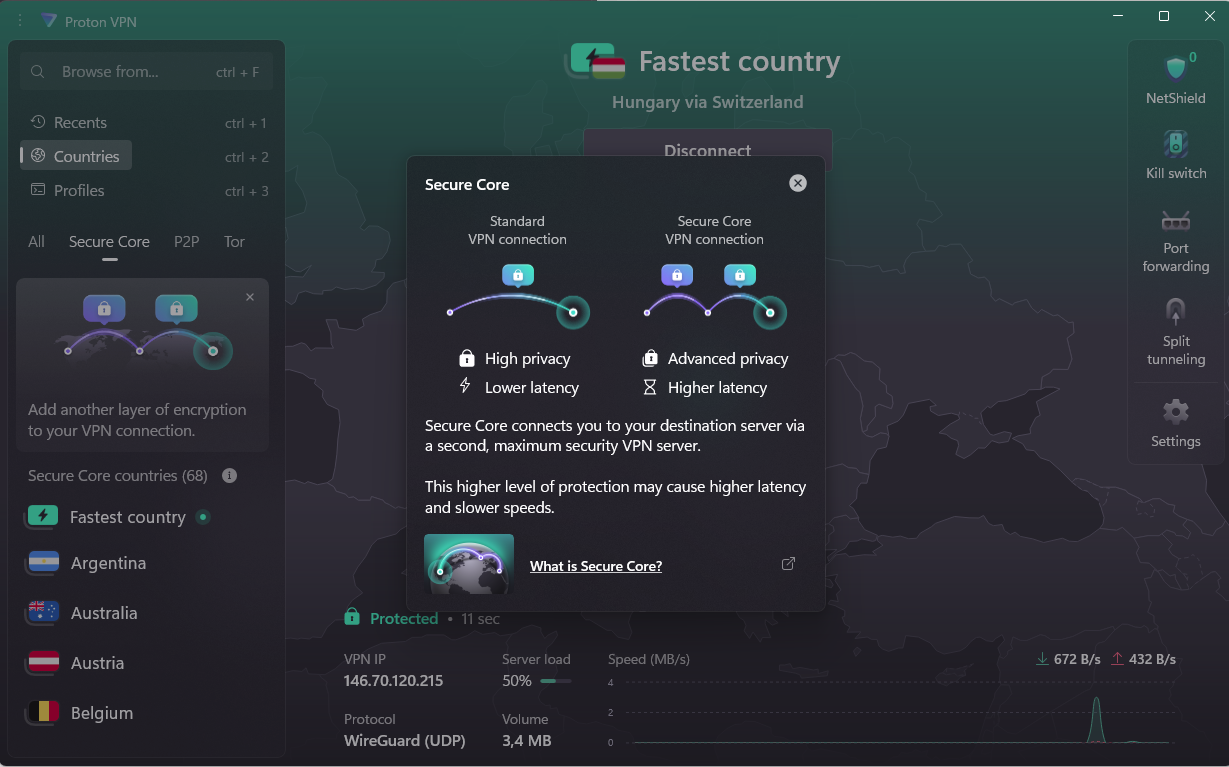Image resolution: width=1229 pixels, height=767 pixels.
Task: Click the Fastest country lightning icon in list
Action: [x=43, y=516]
